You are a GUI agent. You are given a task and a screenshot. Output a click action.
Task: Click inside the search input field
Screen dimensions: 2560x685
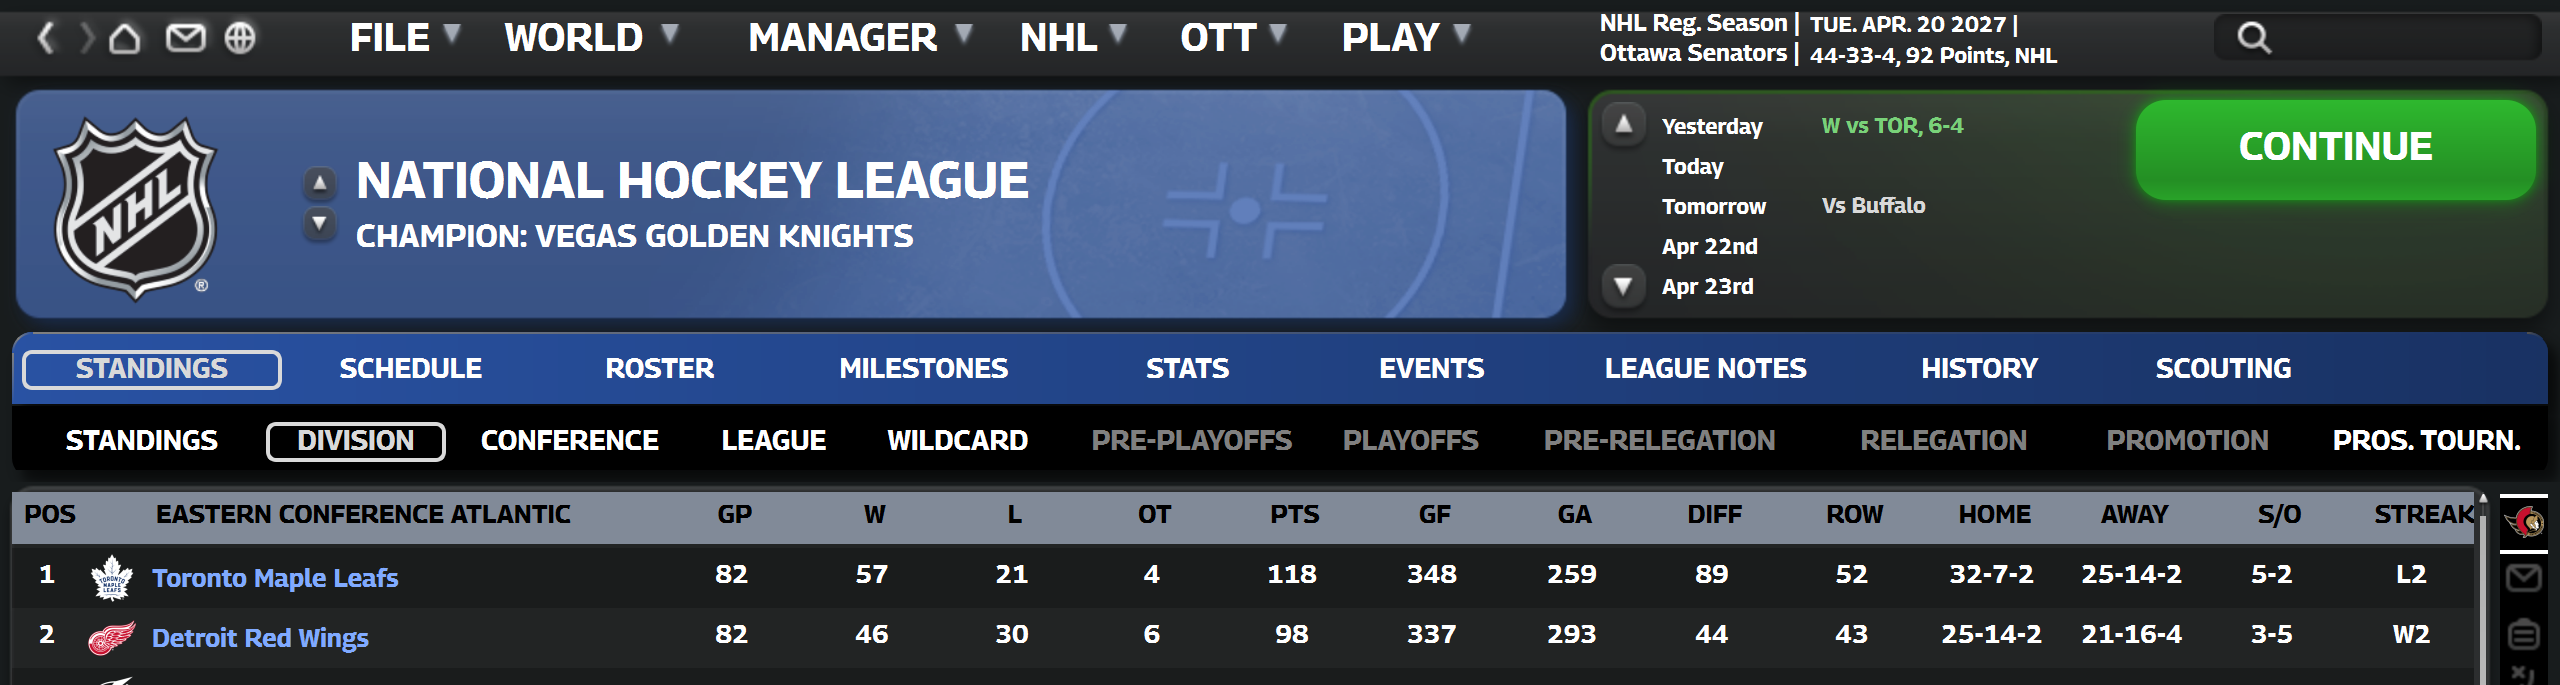[x=2400, y=38]
